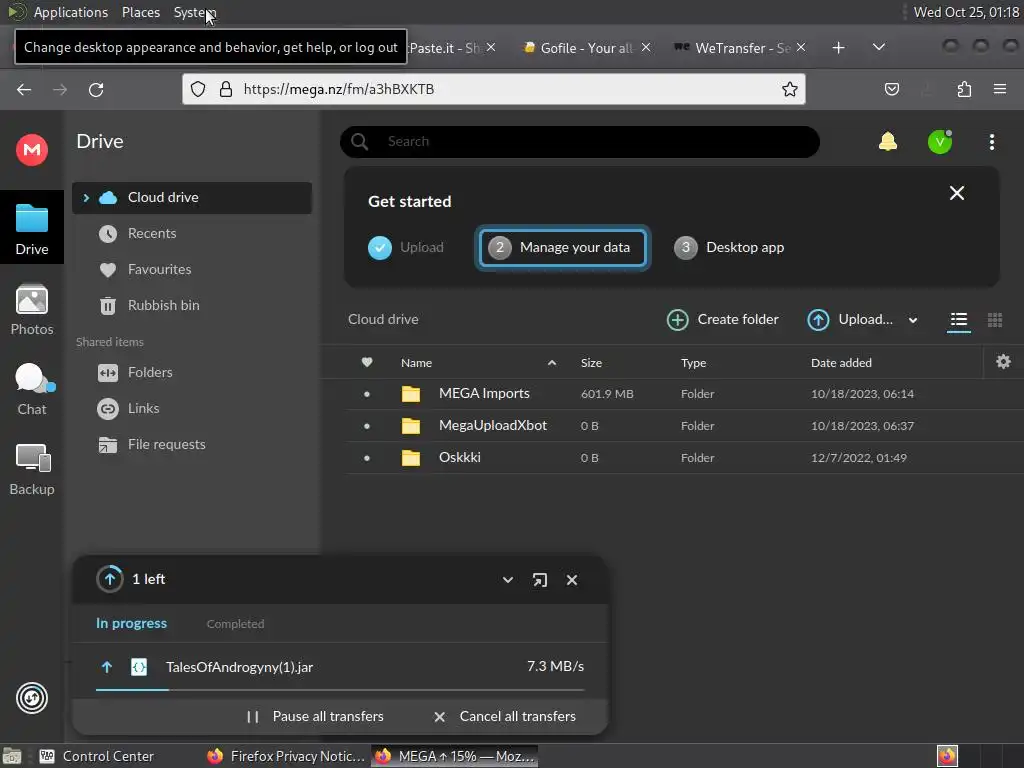1024x768 pixels.
Task: Dismiss the Get started banner
Action: pos(957,193)
